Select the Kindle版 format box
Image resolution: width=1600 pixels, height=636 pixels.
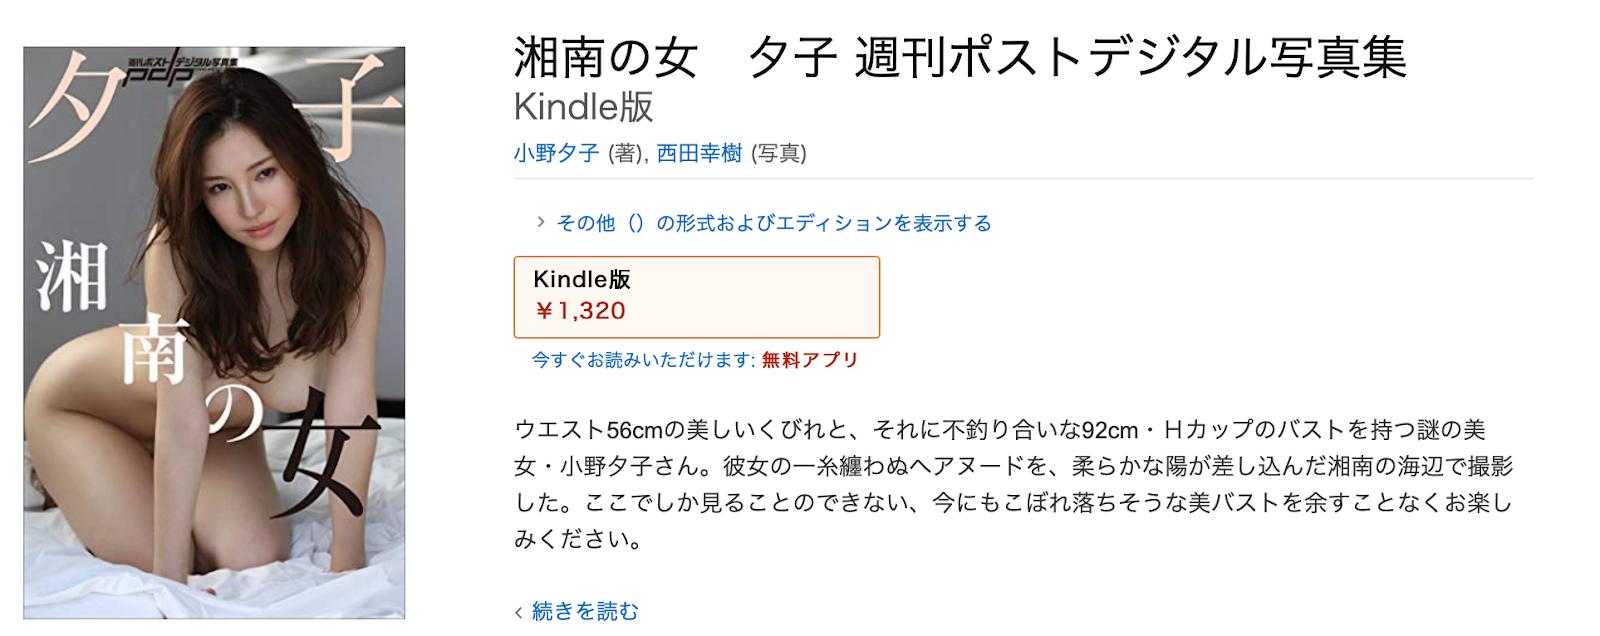coord(697,297)
